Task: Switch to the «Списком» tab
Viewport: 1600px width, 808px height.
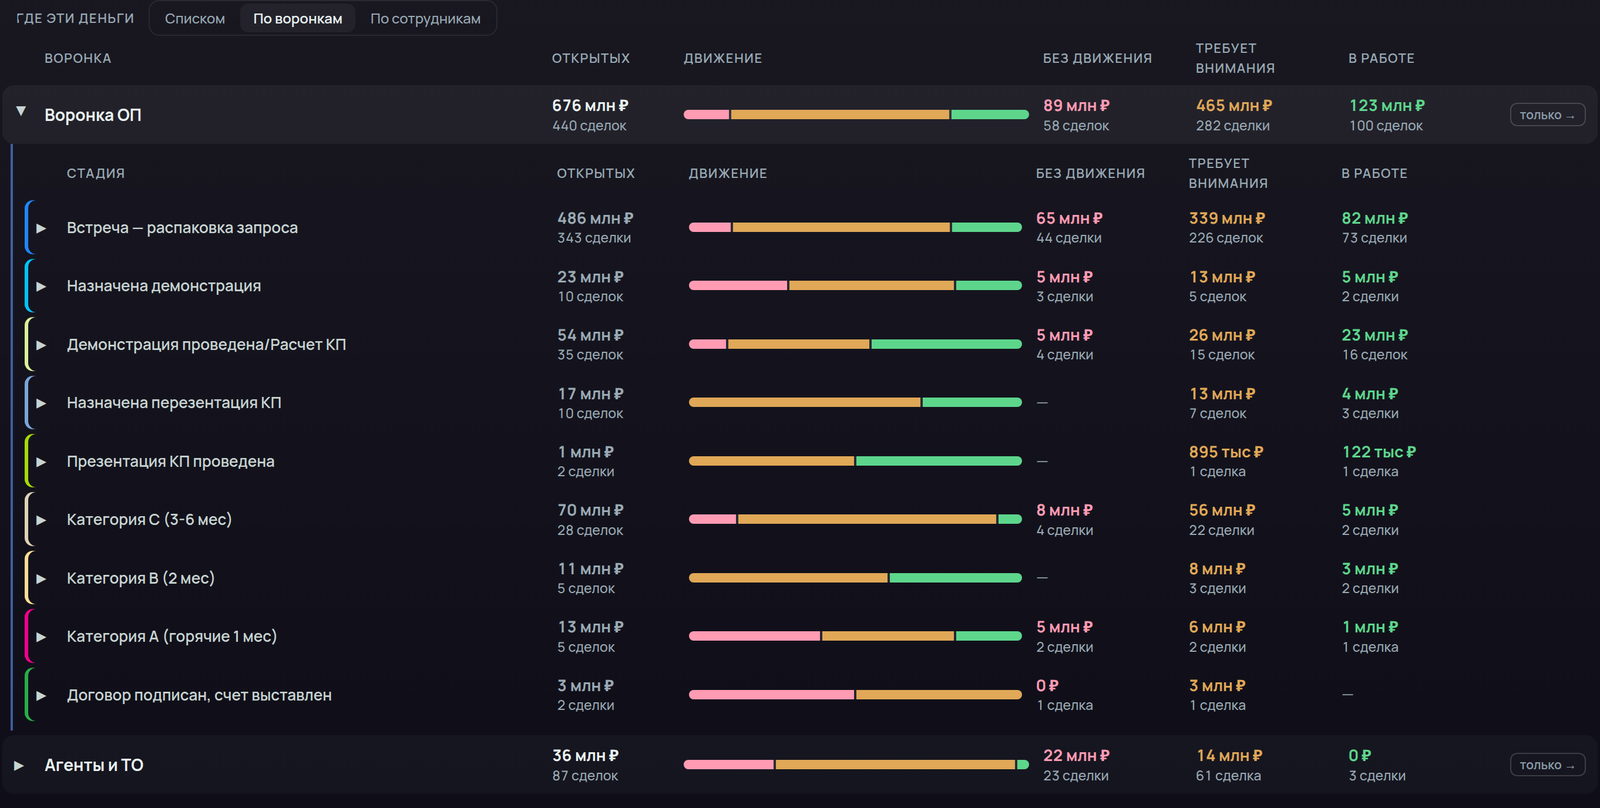Action: (195, 19)
